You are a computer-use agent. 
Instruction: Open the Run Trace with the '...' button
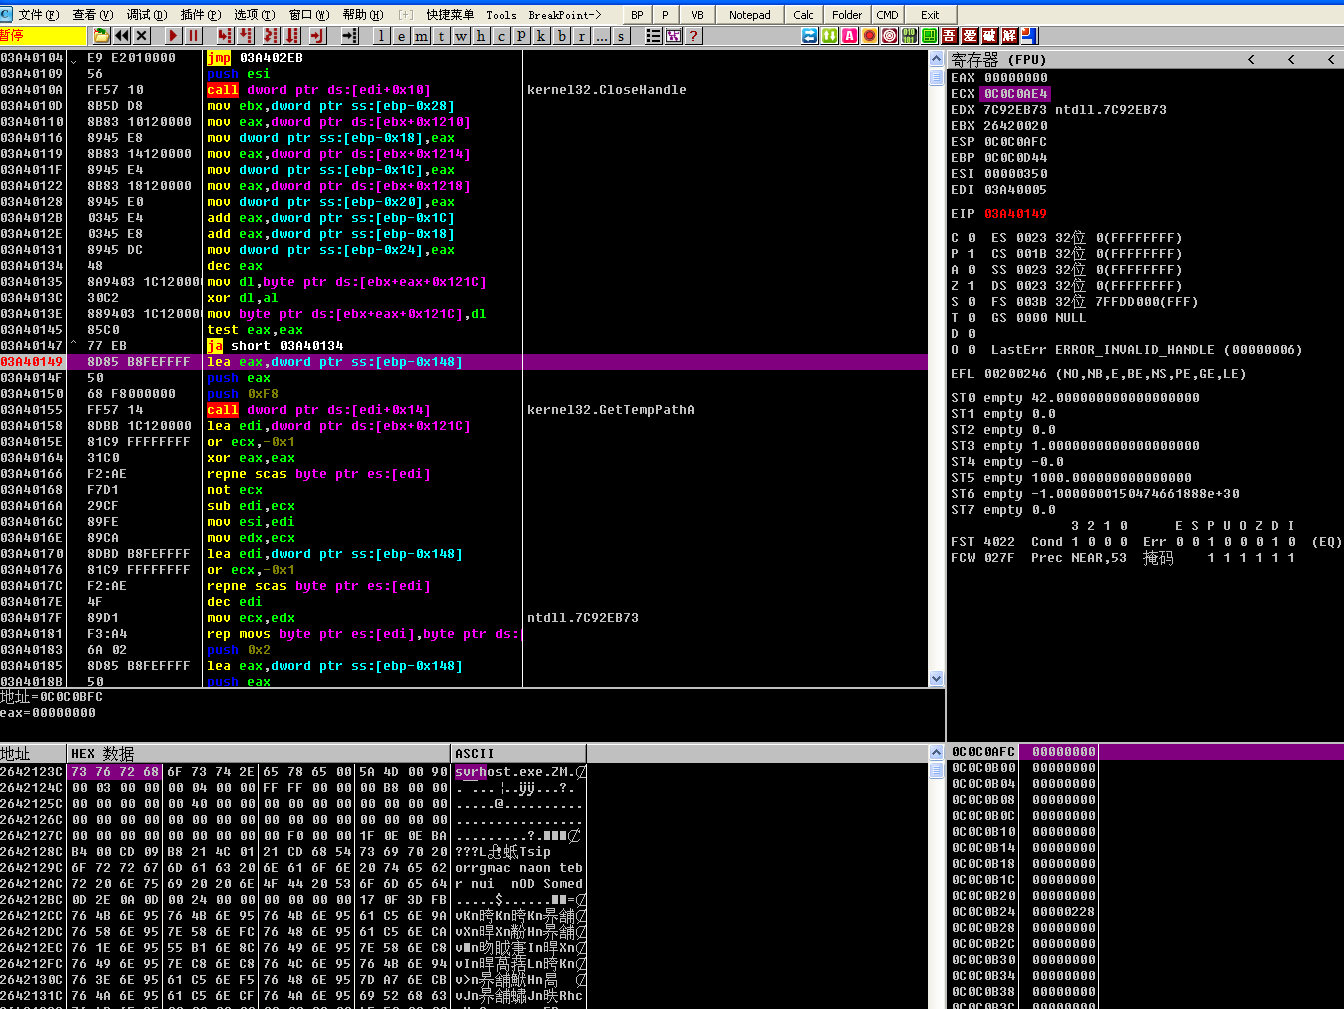(602, 36)
